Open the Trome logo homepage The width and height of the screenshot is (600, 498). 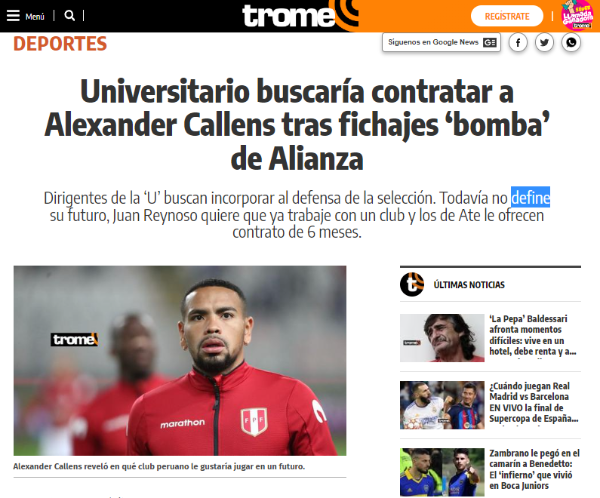(x=289, y=16)
